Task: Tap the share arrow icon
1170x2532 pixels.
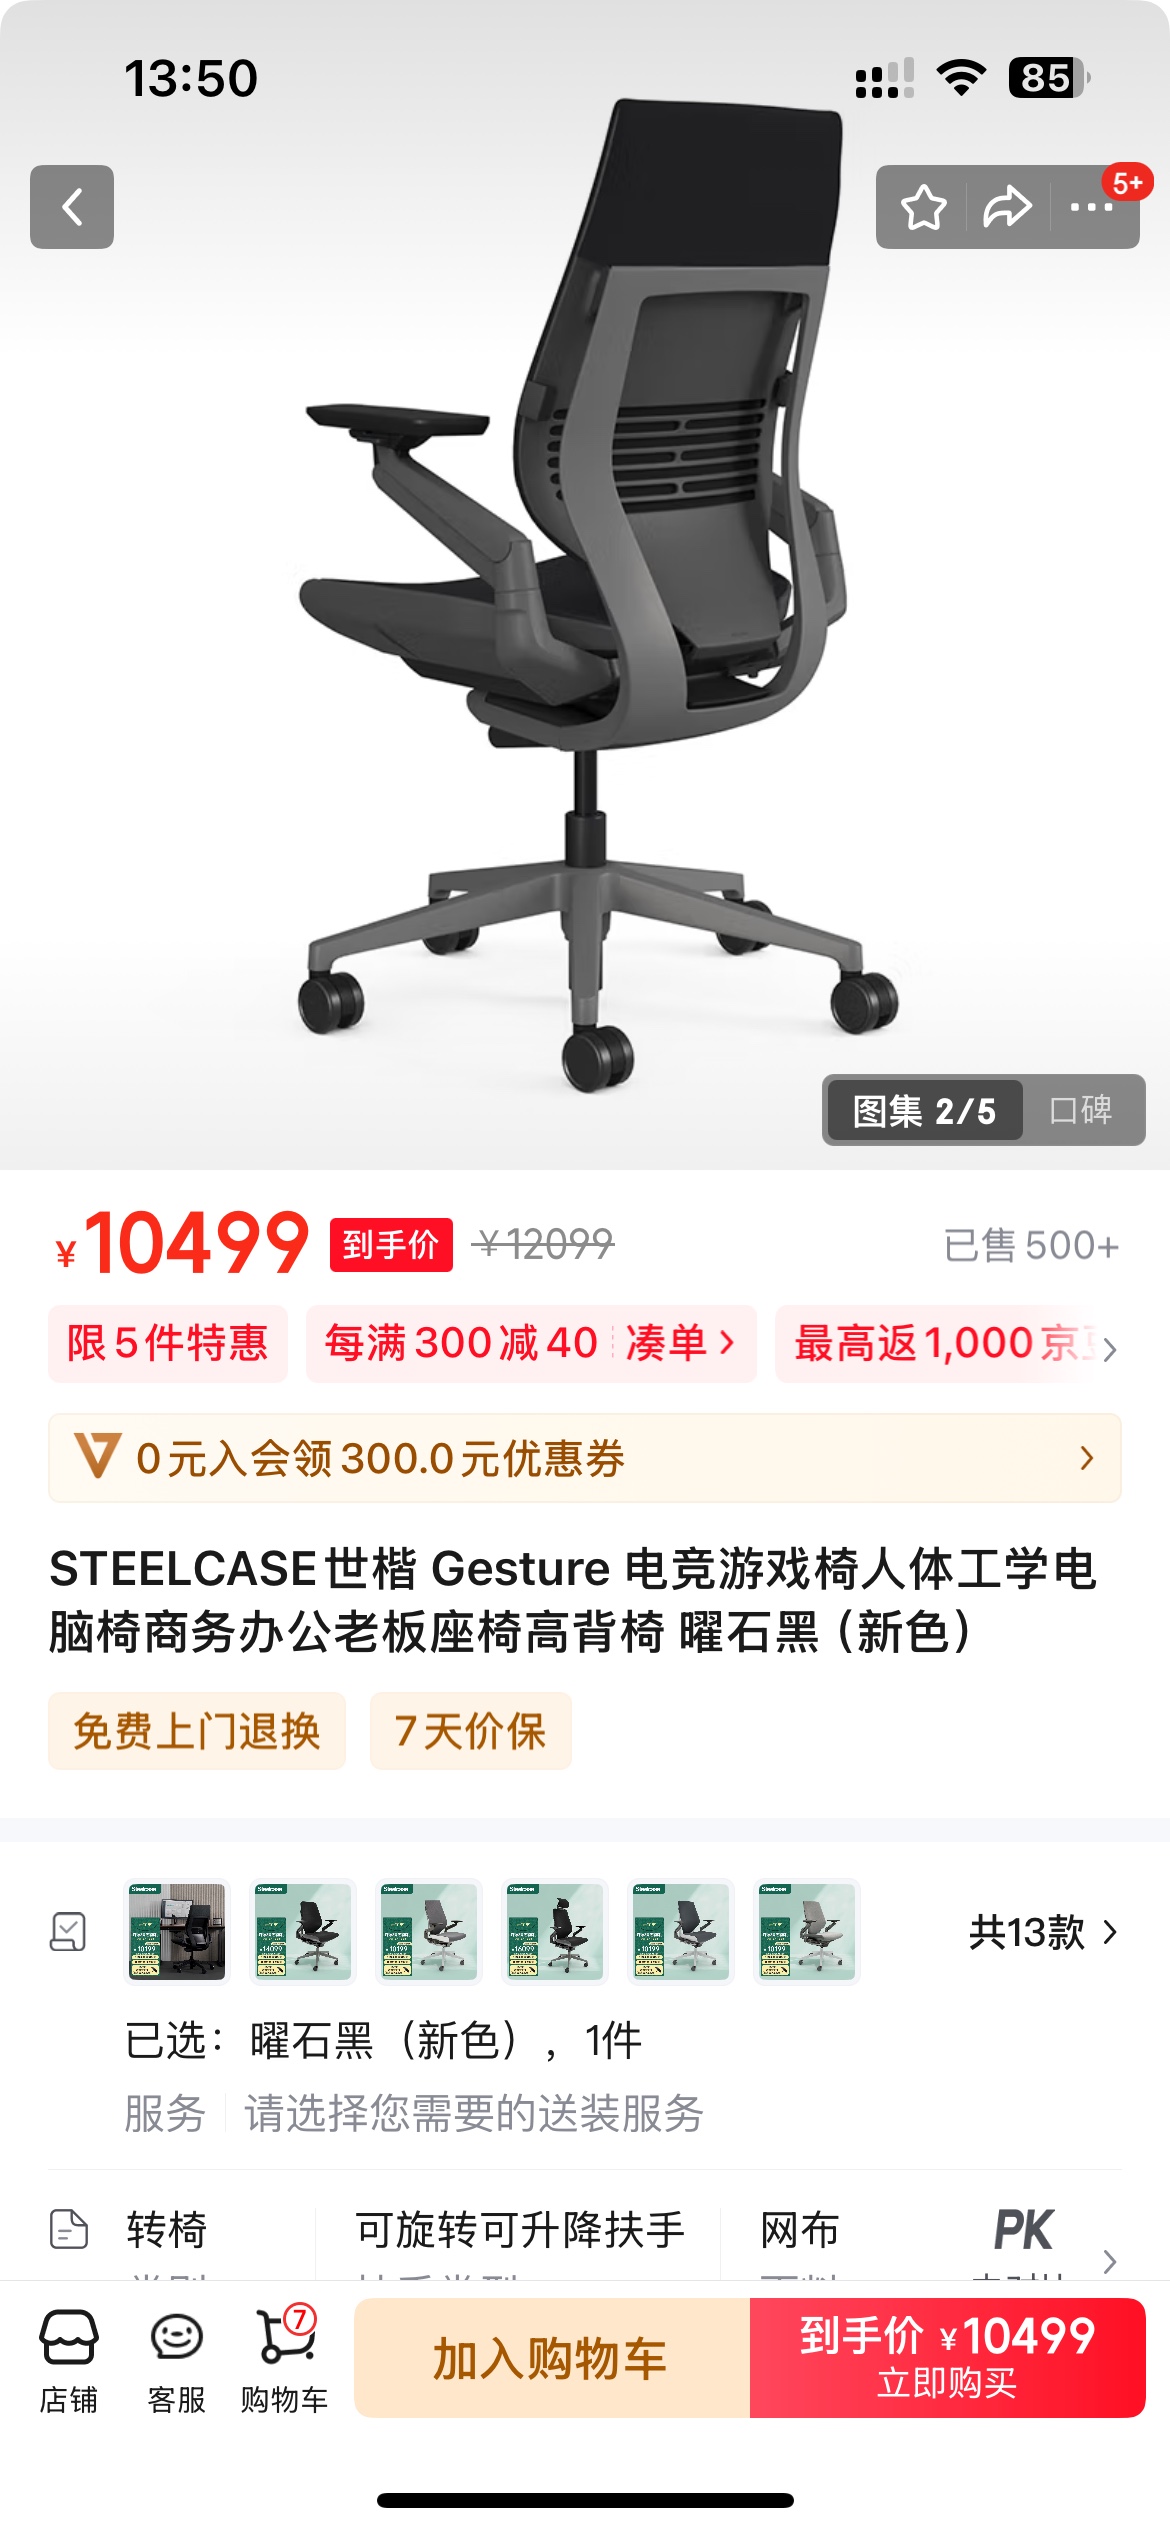Action: [x=1007, y=207]
